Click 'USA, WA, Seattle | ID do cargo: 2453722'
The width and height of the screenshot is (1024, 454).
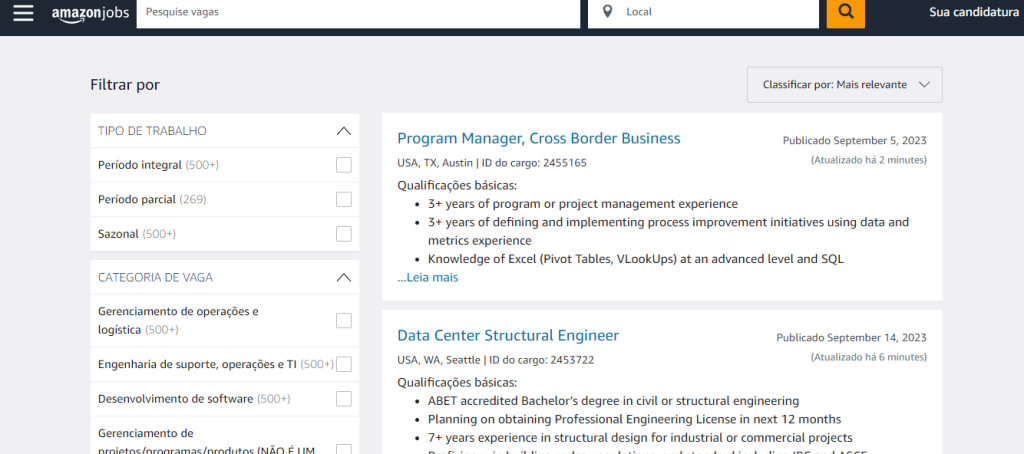tap(496, 360)
